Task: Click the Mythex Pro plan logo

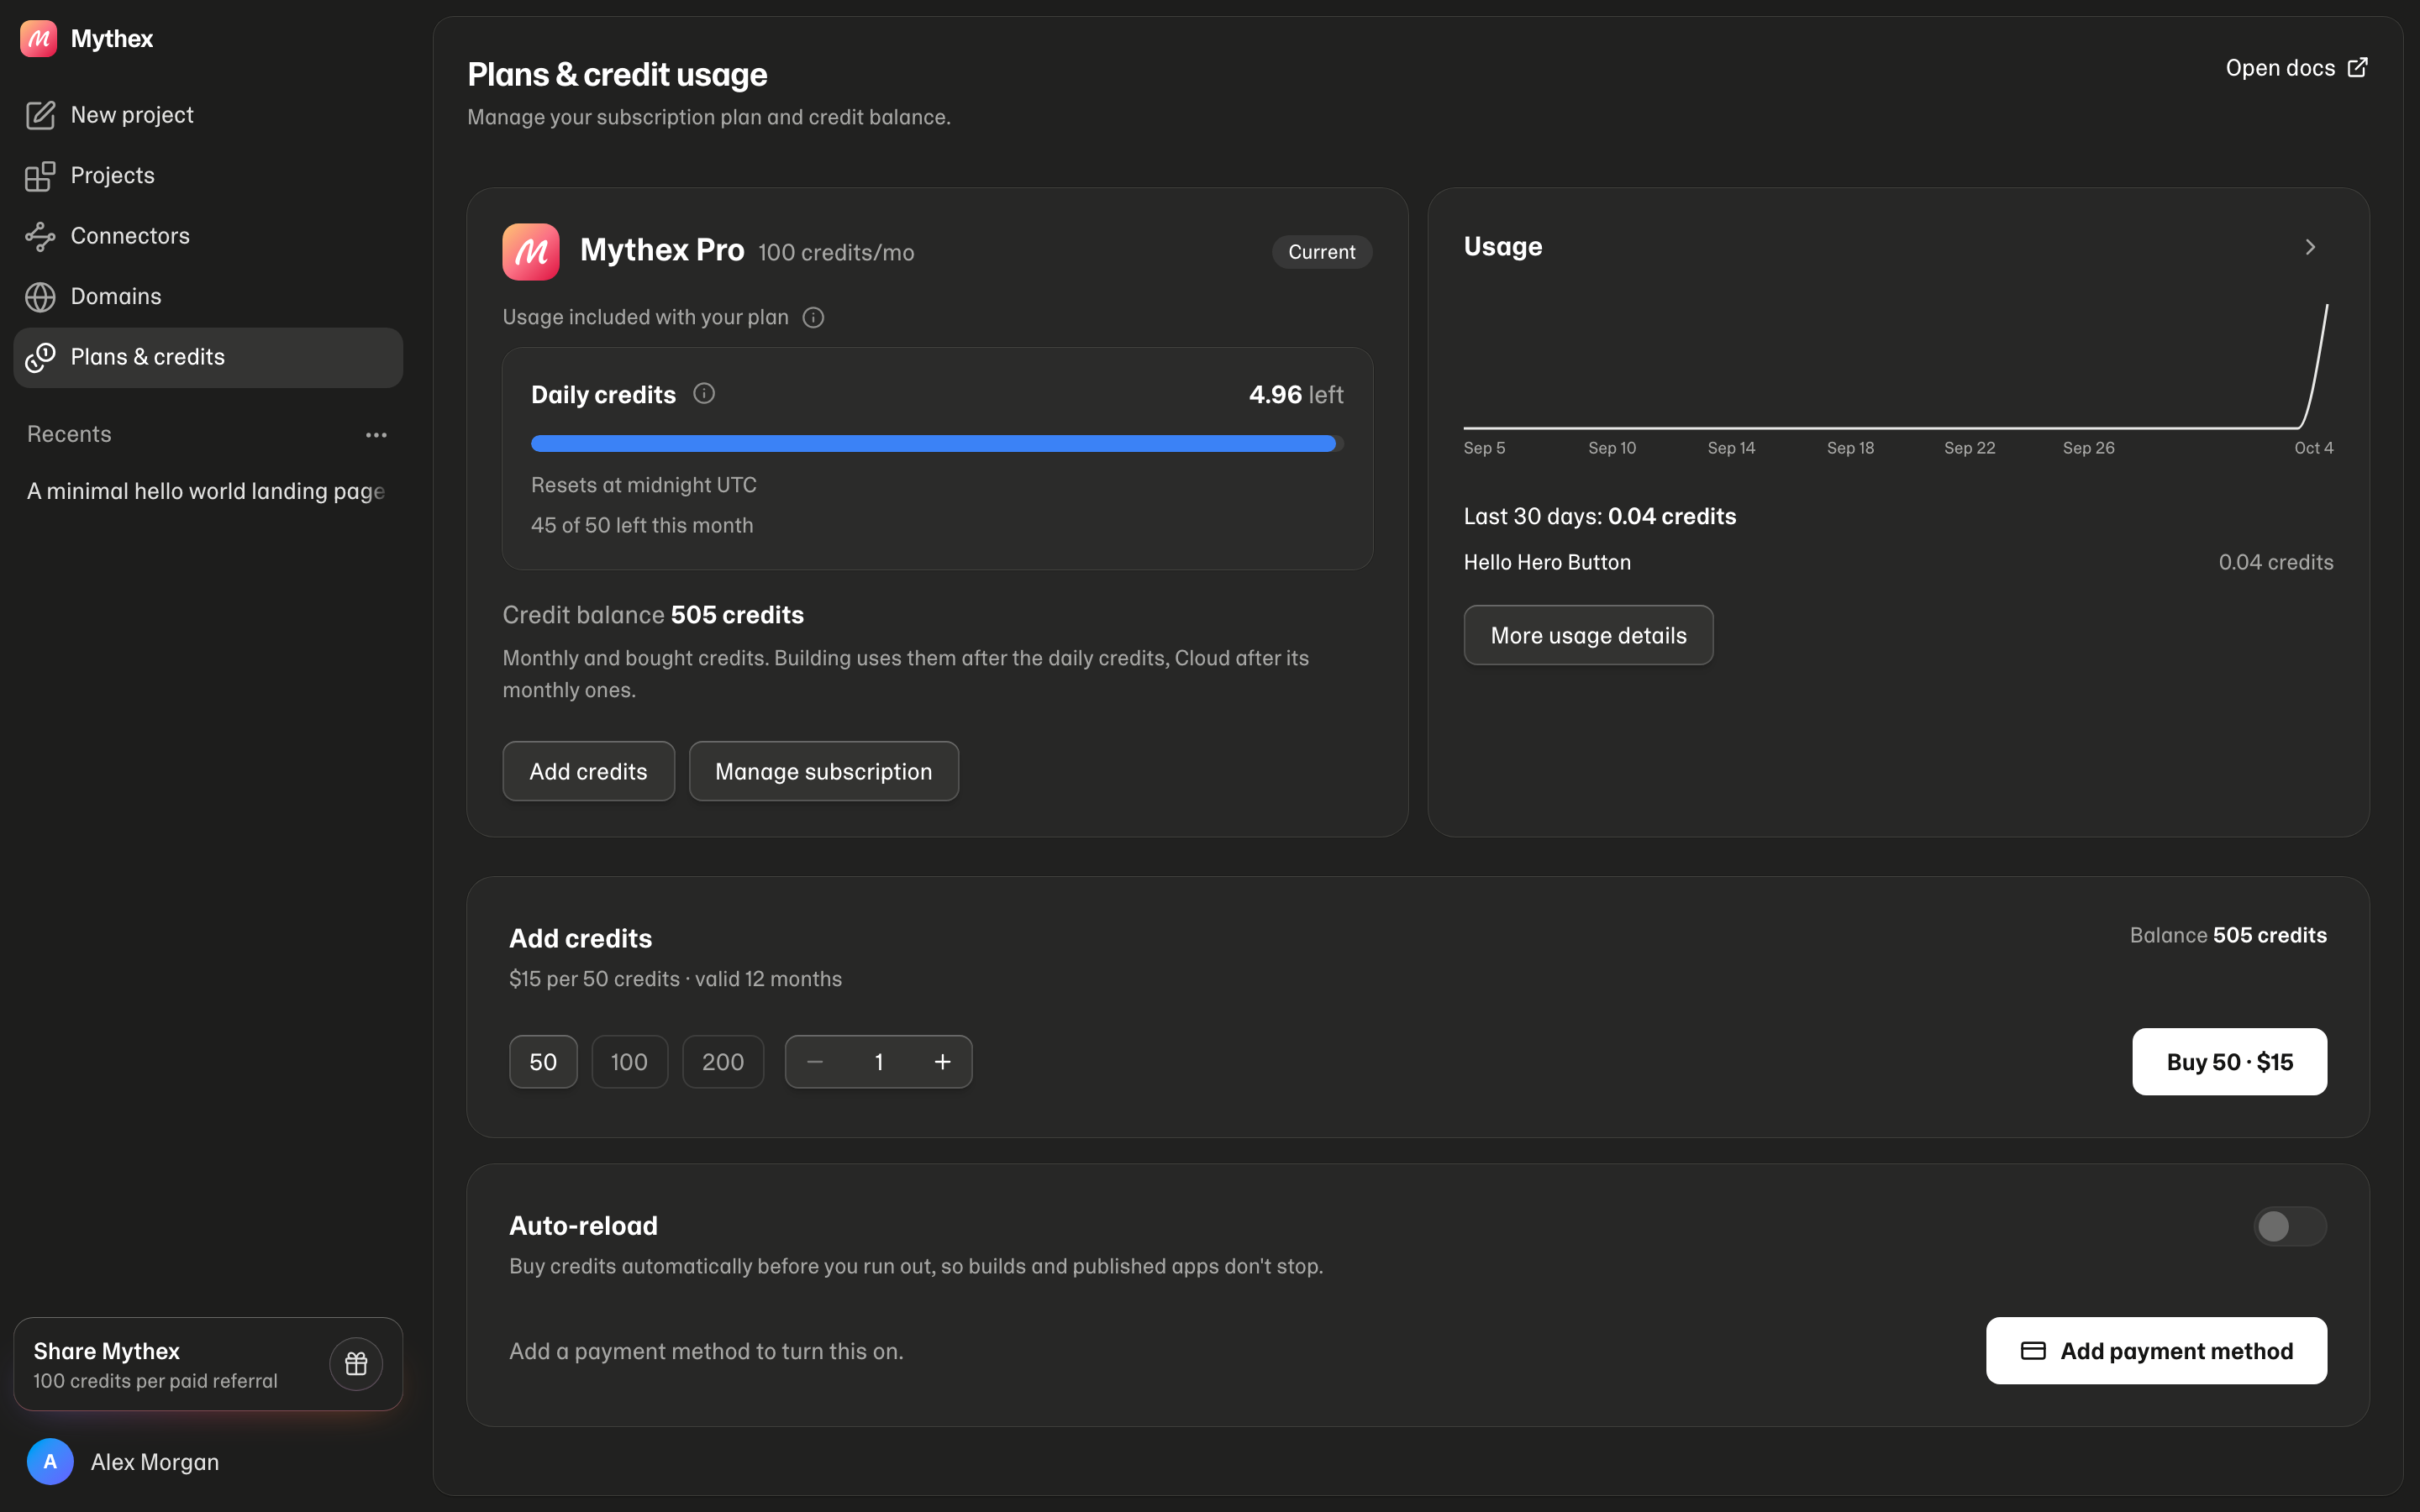Action: (x=531, y=252)
